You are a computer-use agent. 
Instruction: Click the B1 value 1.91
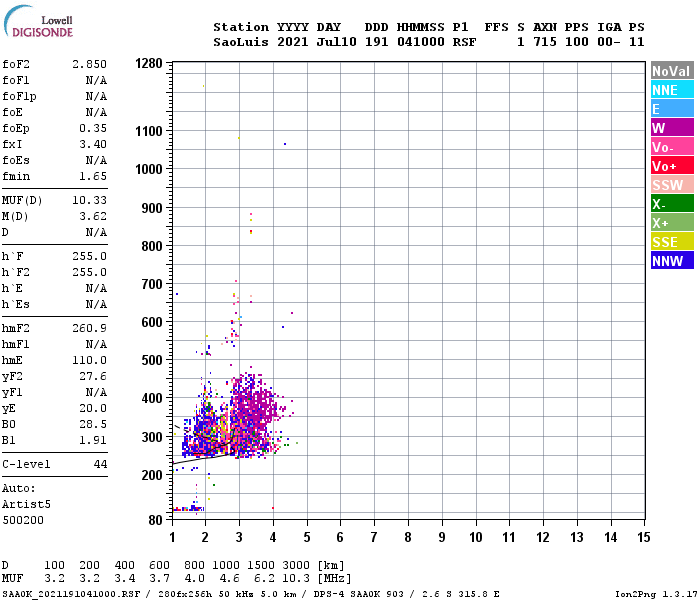(x=93, y=440)
